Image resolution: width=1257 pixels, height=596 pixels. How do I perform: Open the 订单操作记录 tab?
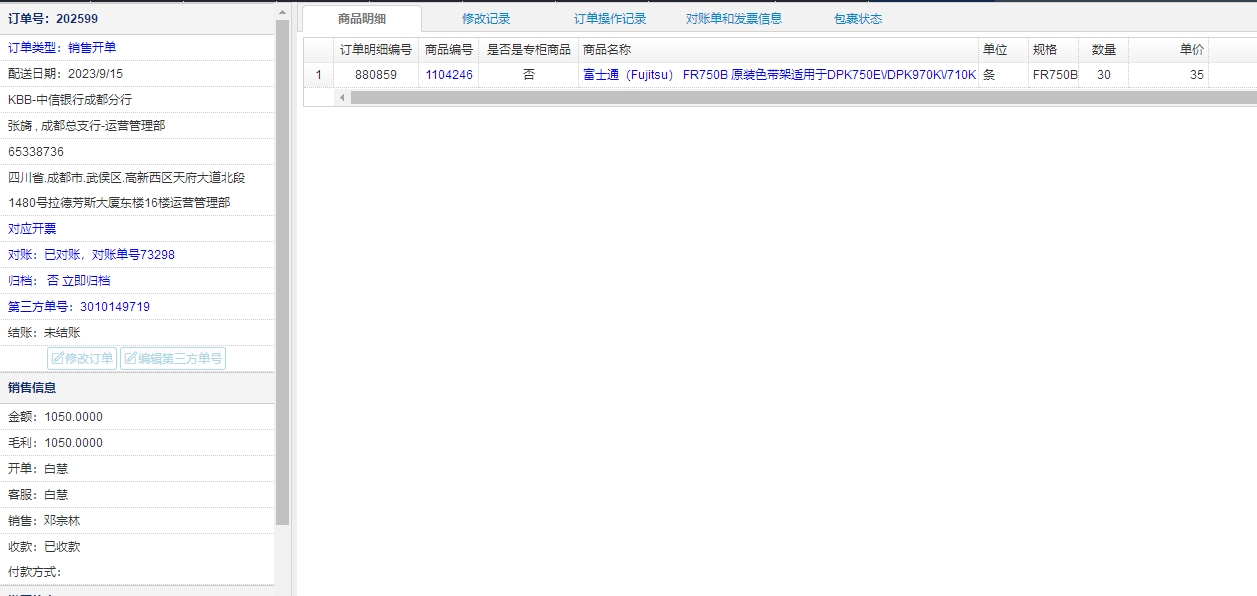610,18
